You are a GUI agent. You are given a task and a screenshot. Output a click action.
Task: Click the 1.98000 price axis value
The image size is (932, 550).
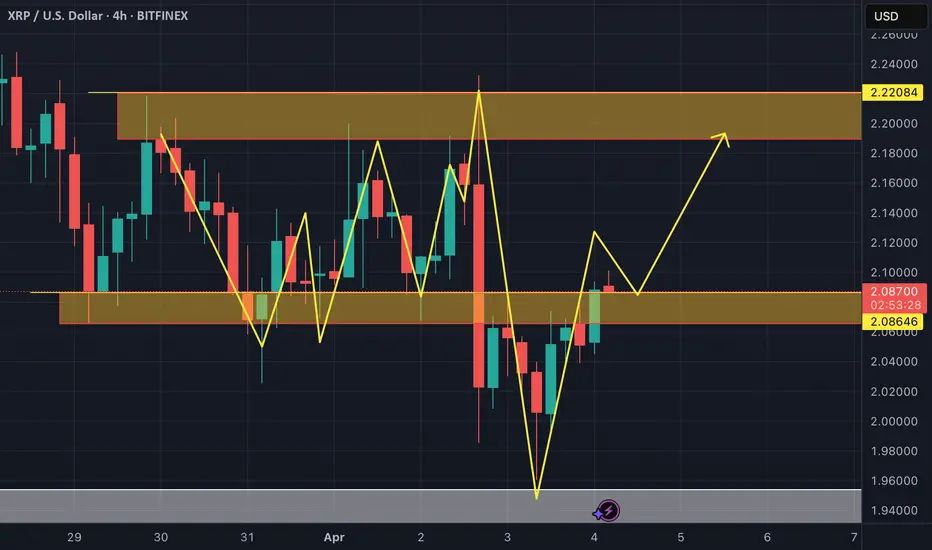point(893,451)
